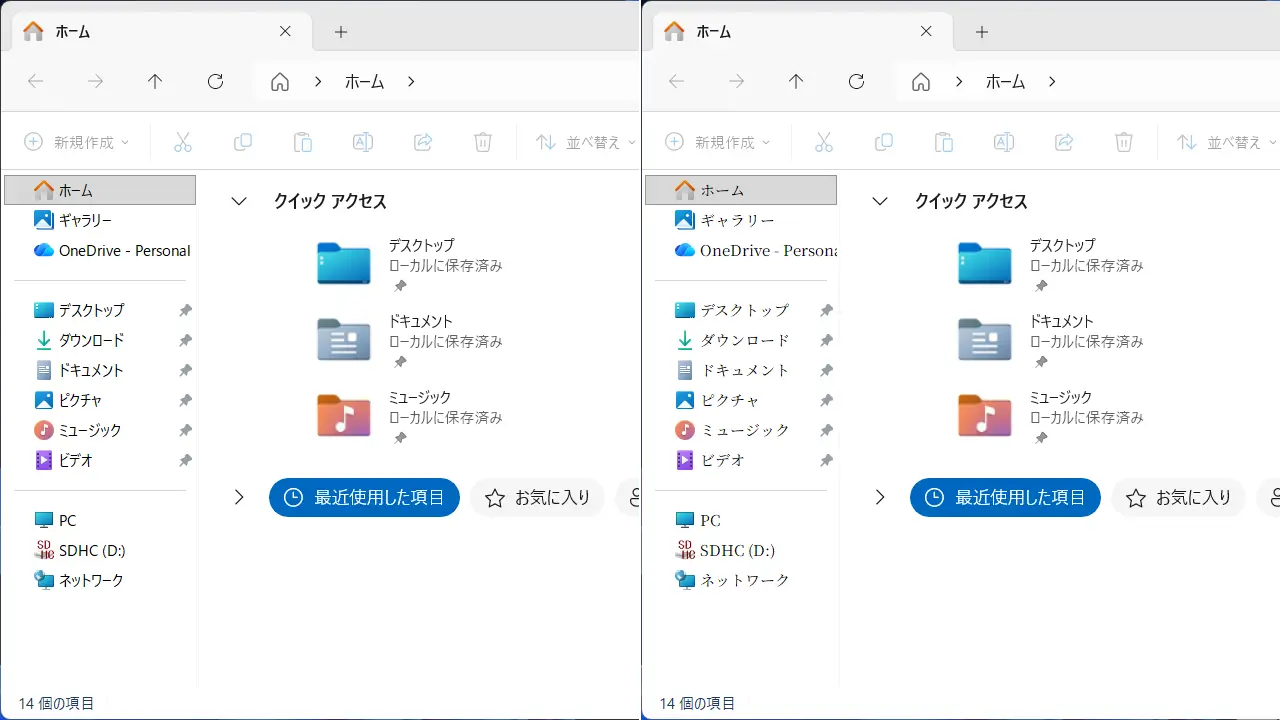The height and width of the screenshot is (720, 1280).
Task: Collapse the クイック アクセス section
Action: (238, 201)
